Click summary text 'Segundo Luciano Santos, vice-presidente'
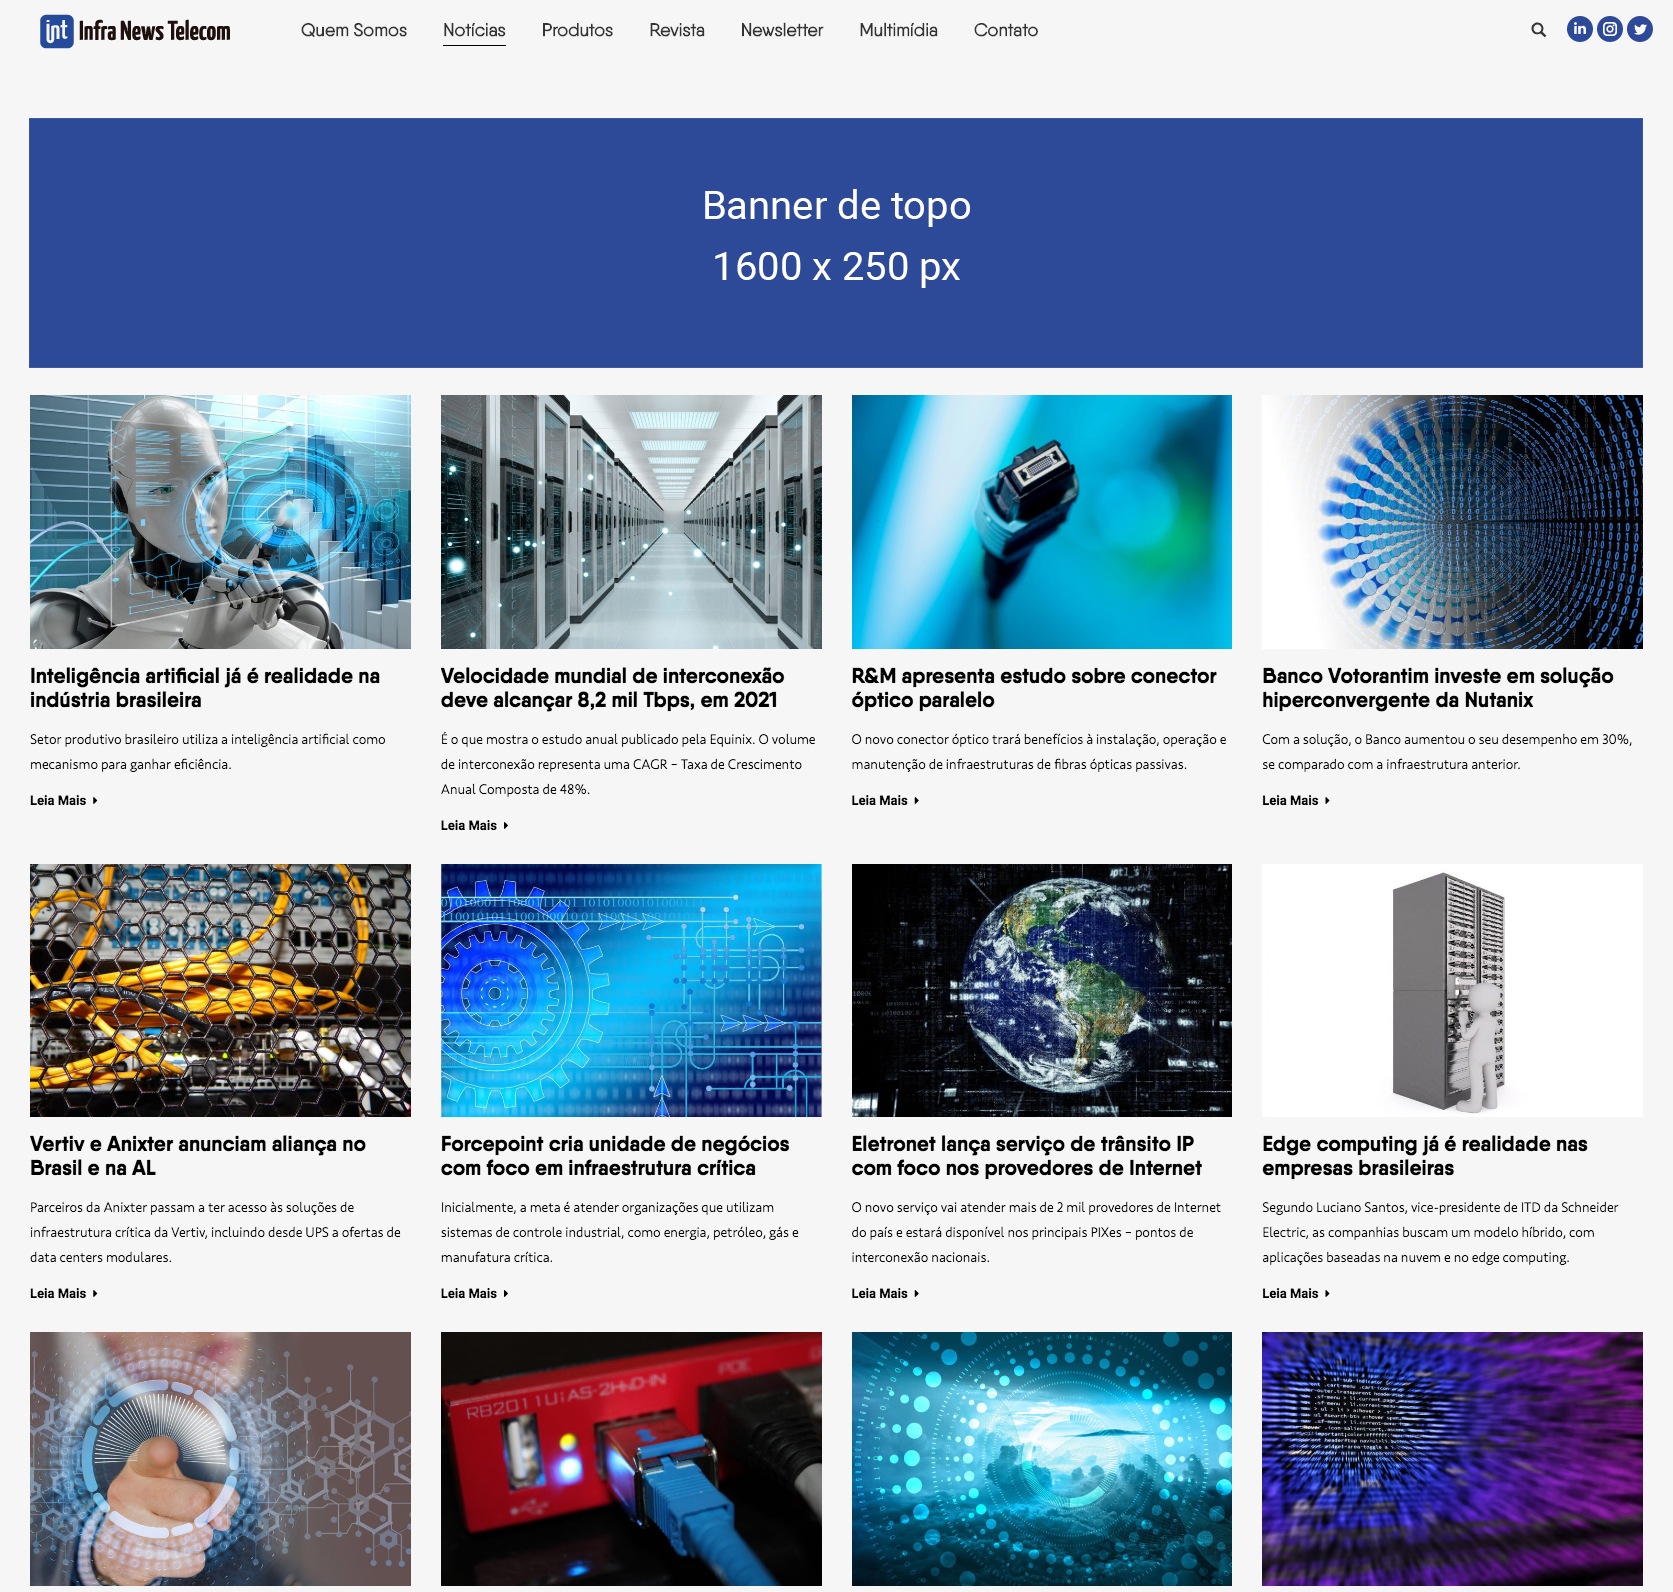Screen dimensions: 1673x1592 (x=1440, y=1232)
